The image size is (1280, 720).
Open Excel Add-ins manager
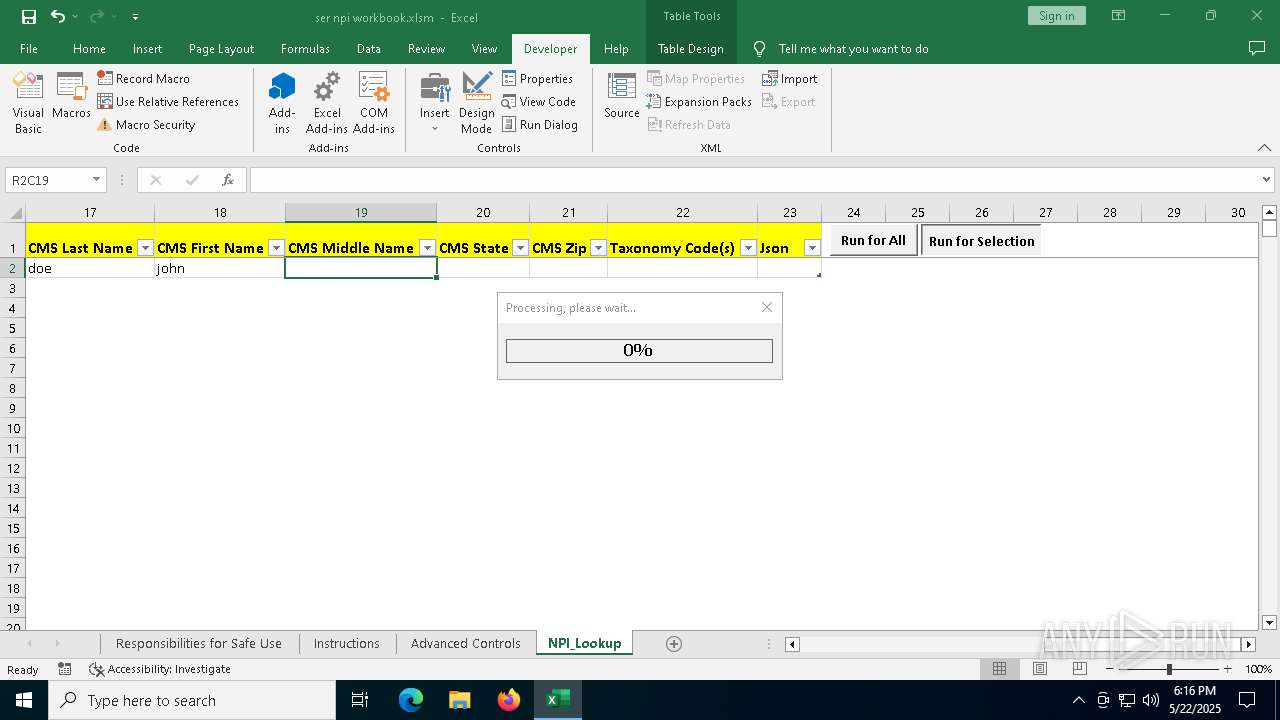(327, 103)
